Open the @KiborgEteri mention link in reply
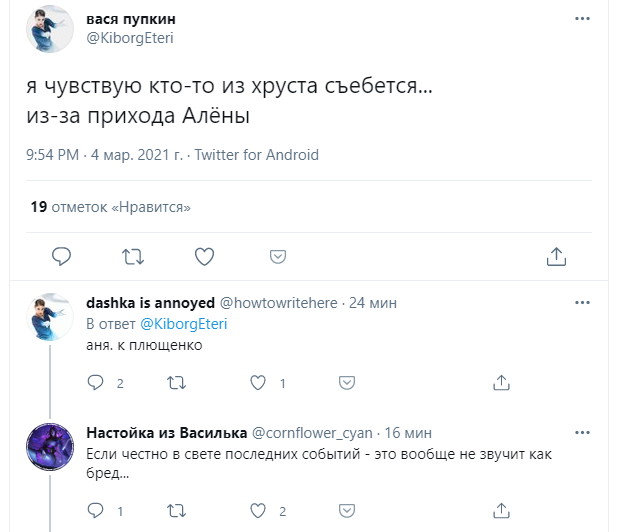Image resolution: width=621 pixels, height=532 pixels. tap(185, 324)
